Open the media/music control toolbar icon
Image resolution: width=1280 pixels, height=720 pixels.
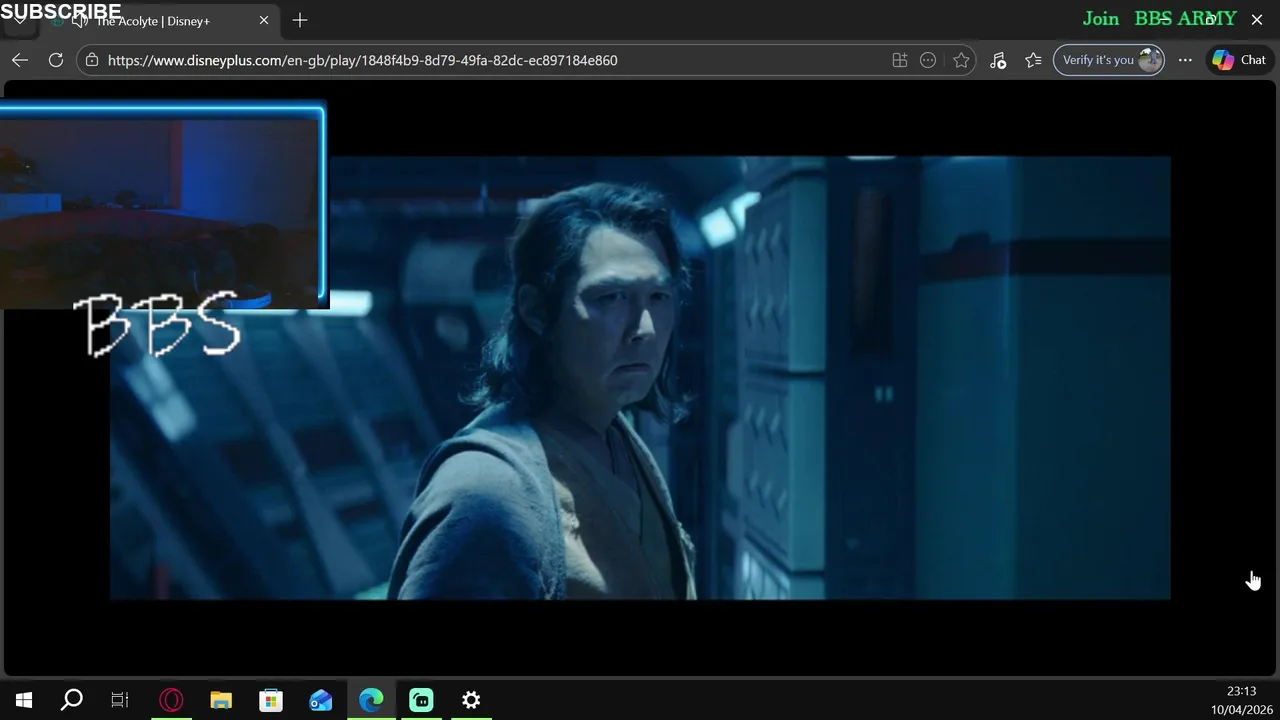(998, 60)
